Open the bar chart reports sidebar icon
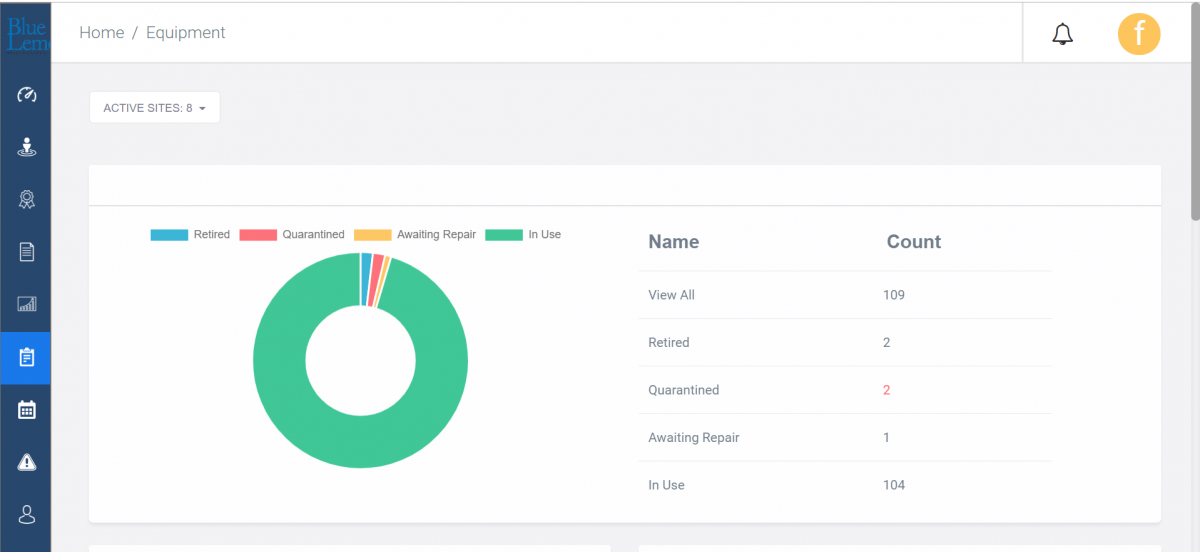The height and width of the screenshot is (552, 1200). [x=27, y=304]
